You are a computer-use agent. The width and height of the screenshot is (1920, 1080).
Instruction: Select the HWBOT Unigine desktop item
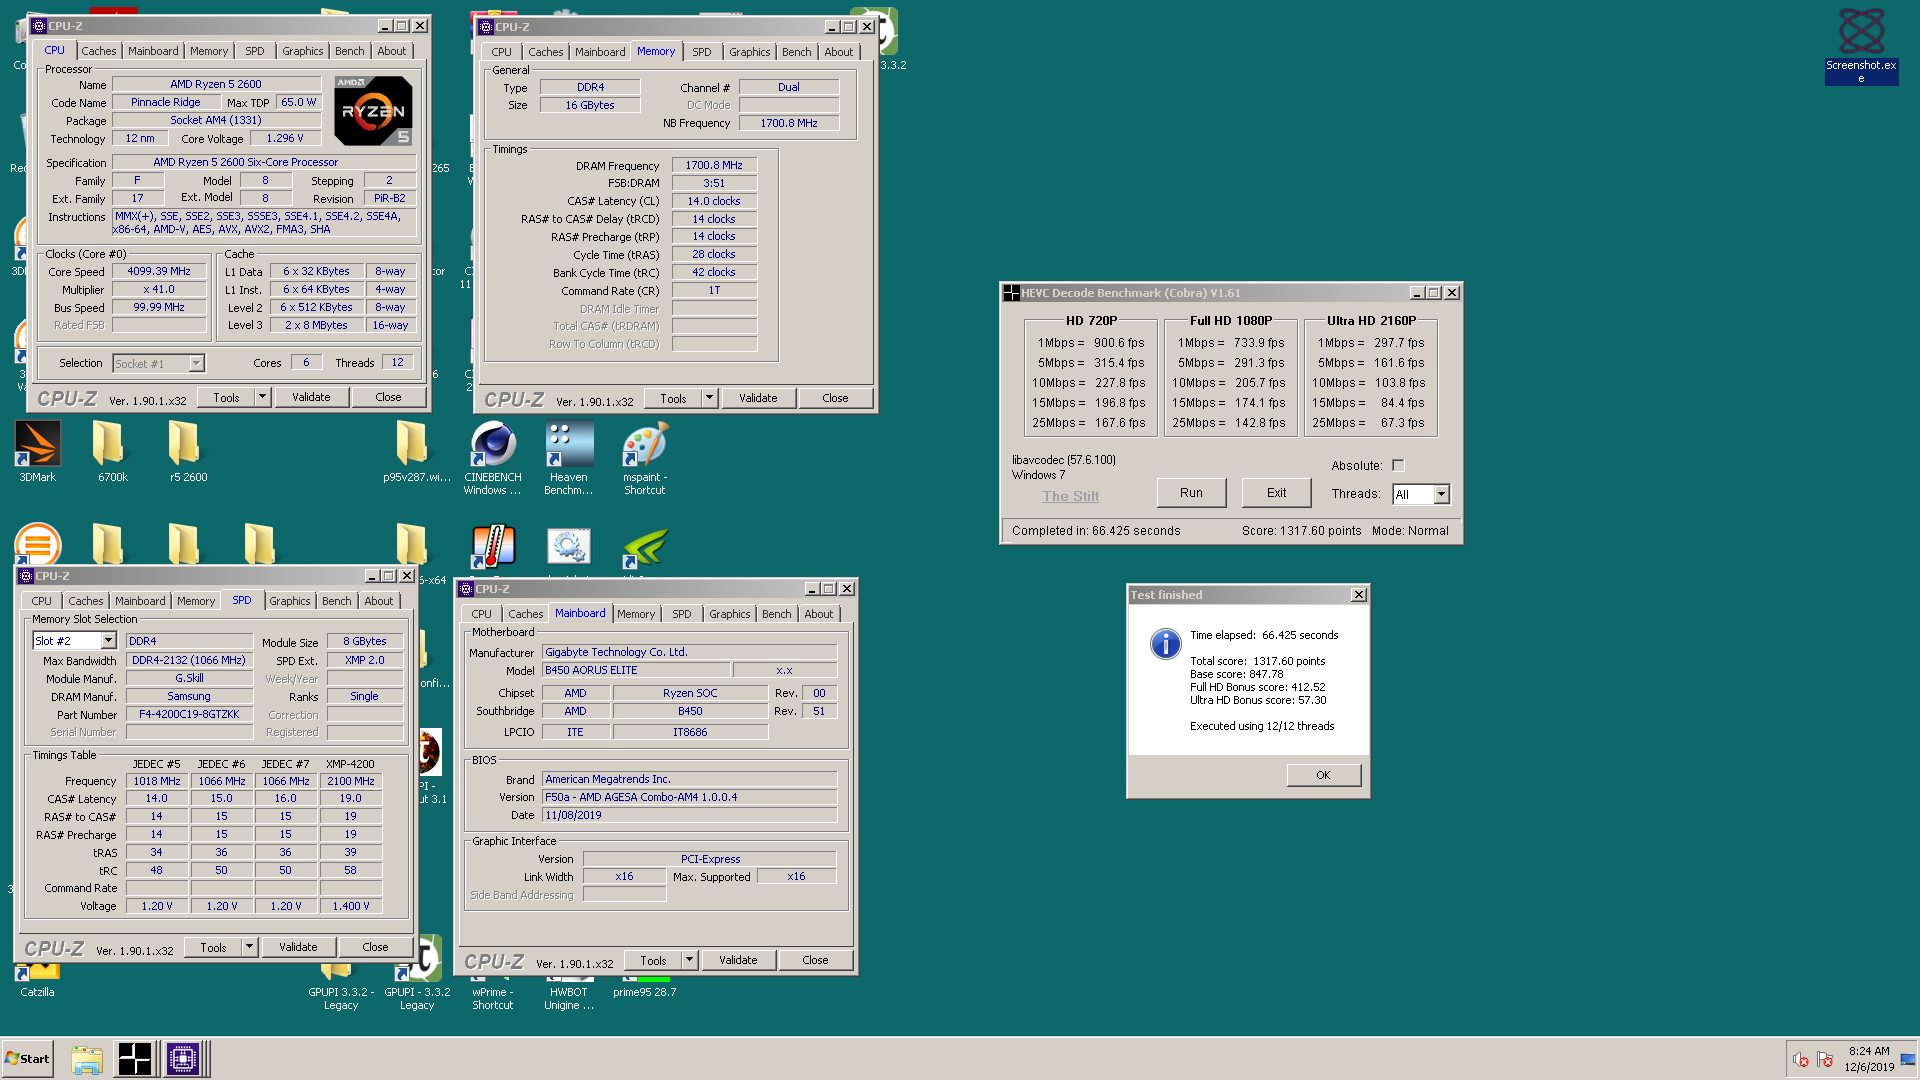point(568,992)
